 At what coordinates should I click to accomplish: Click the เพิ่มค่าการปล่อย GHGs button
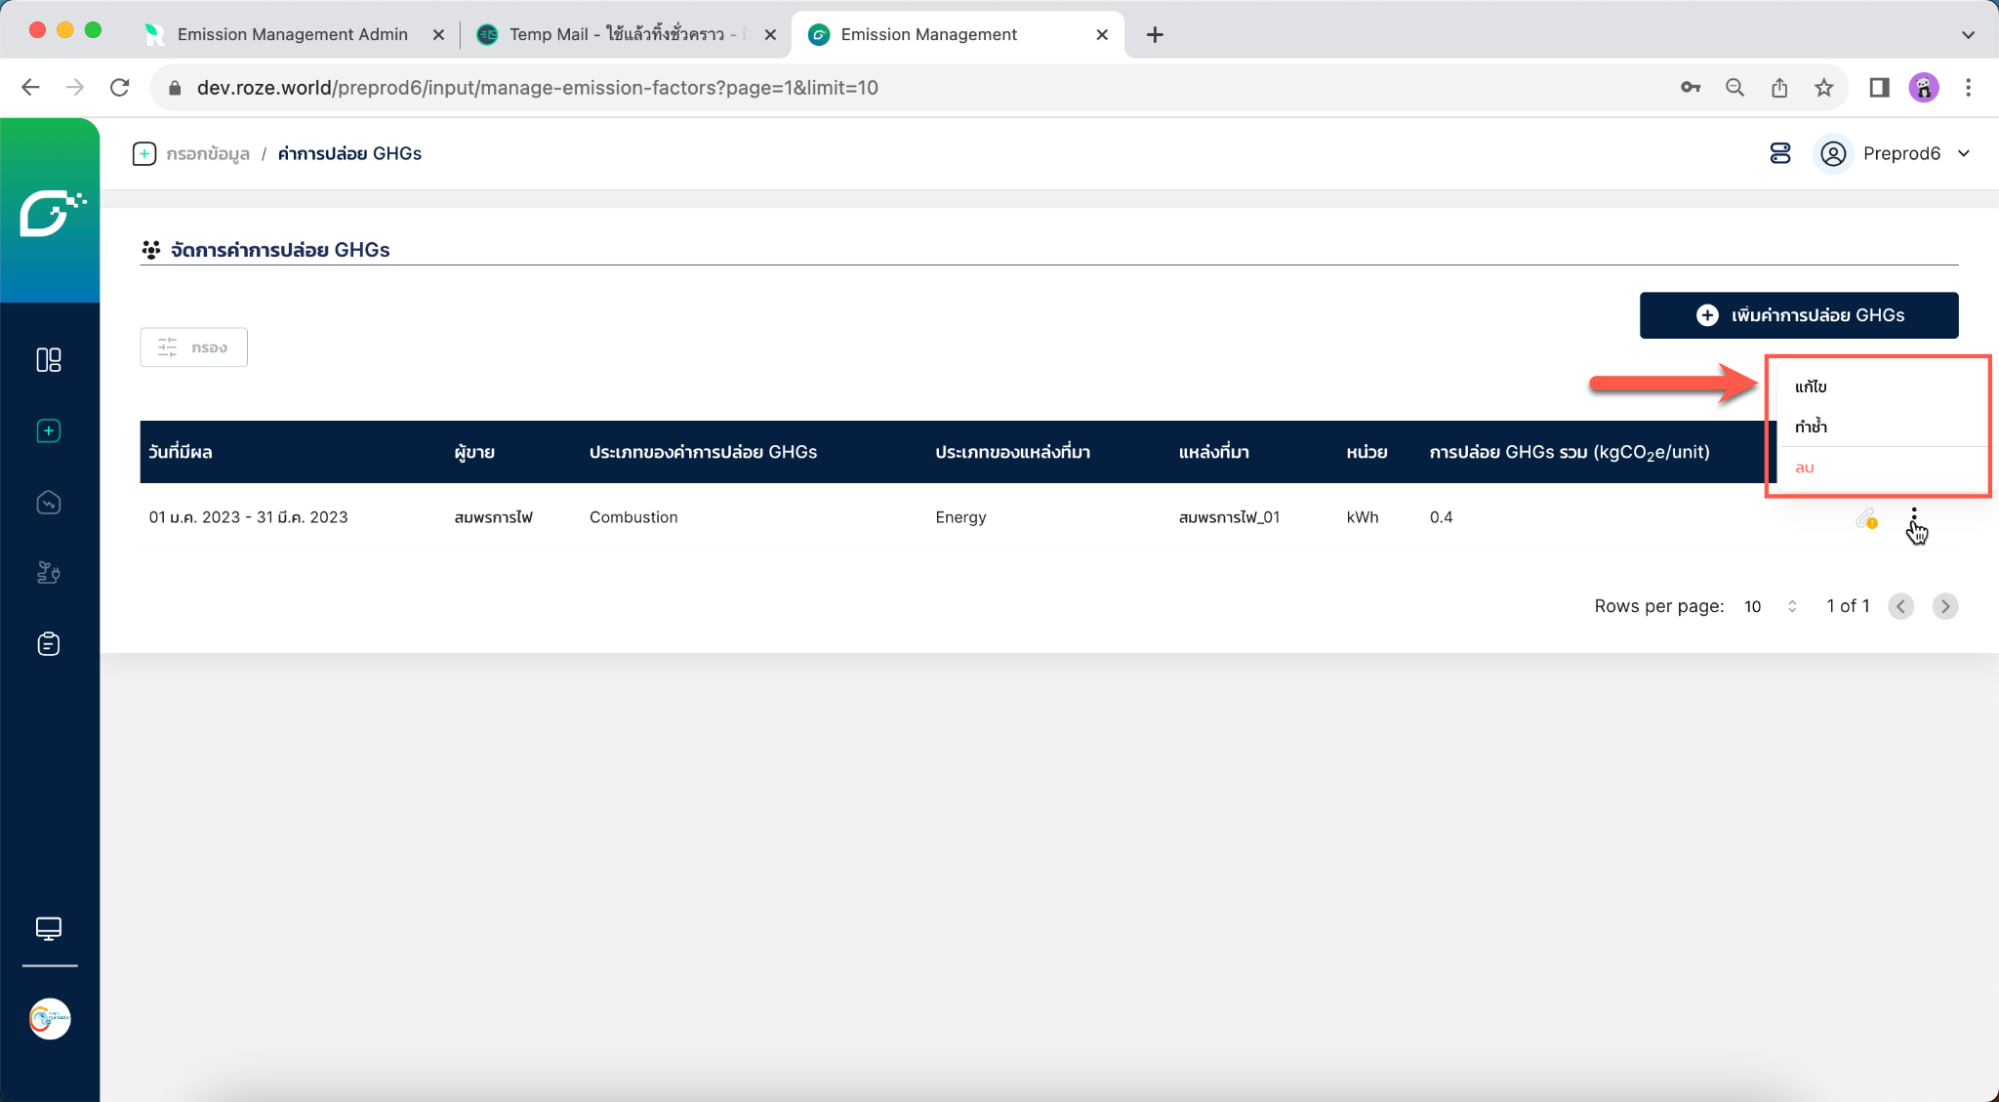[x=1798, y=315]
